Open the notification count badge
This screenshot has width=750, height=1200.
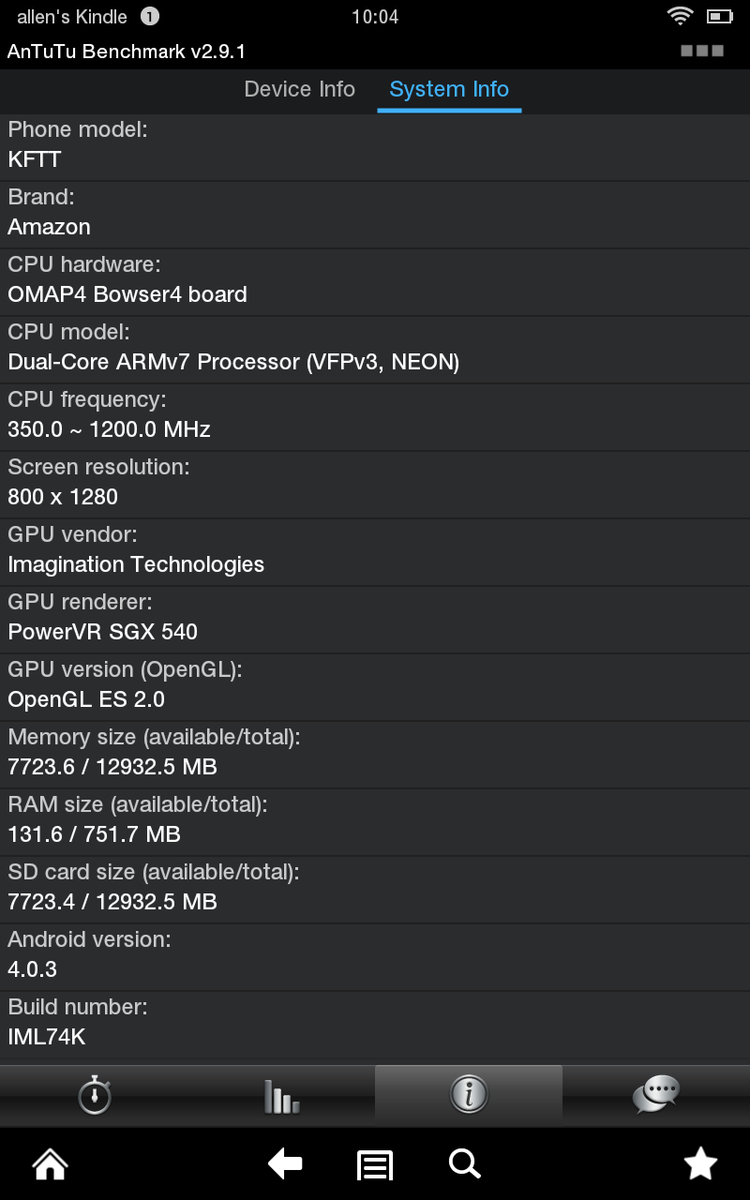(149, 16)
